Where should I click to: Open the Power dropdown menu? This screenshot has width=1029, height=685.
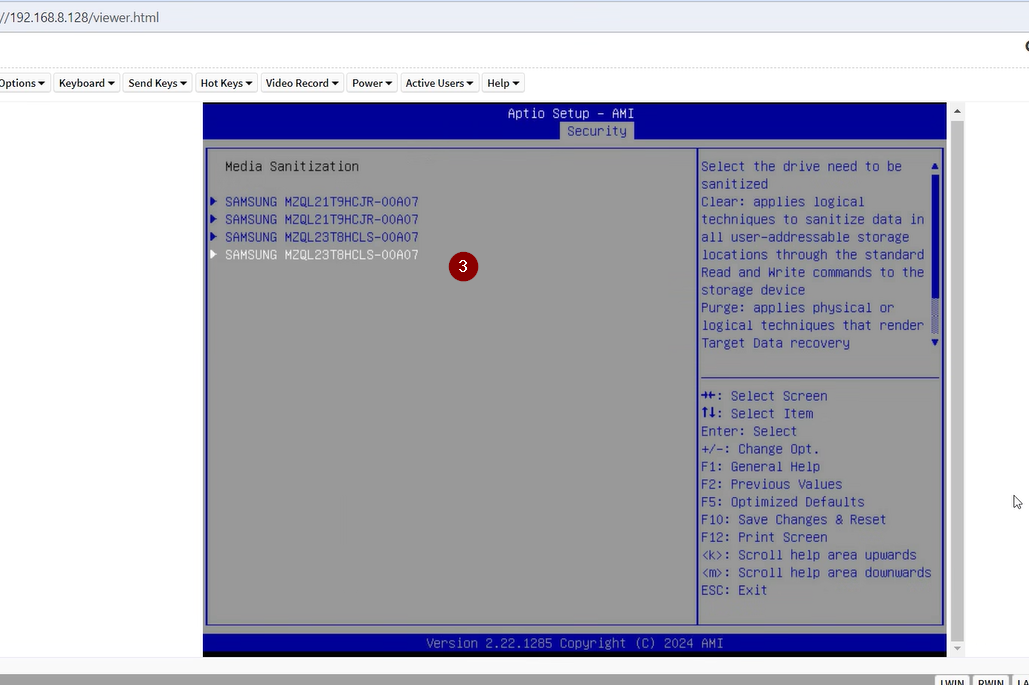coord(372,83)
